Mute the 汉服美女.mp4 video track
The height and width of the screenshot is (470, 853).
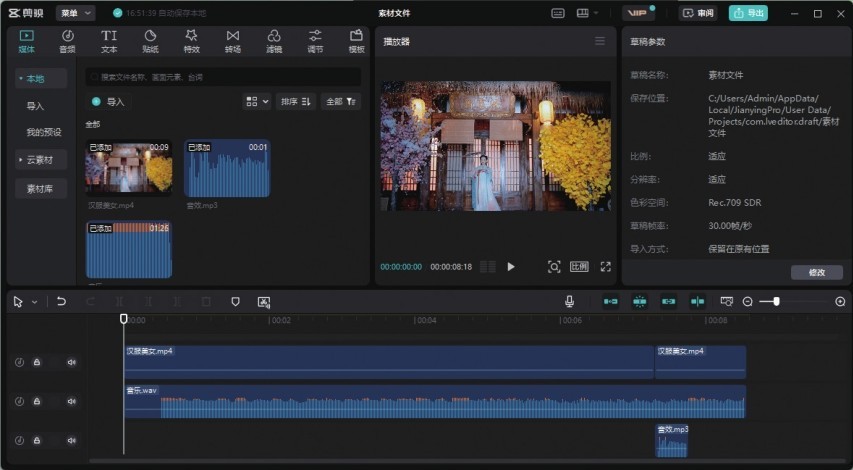71,362
